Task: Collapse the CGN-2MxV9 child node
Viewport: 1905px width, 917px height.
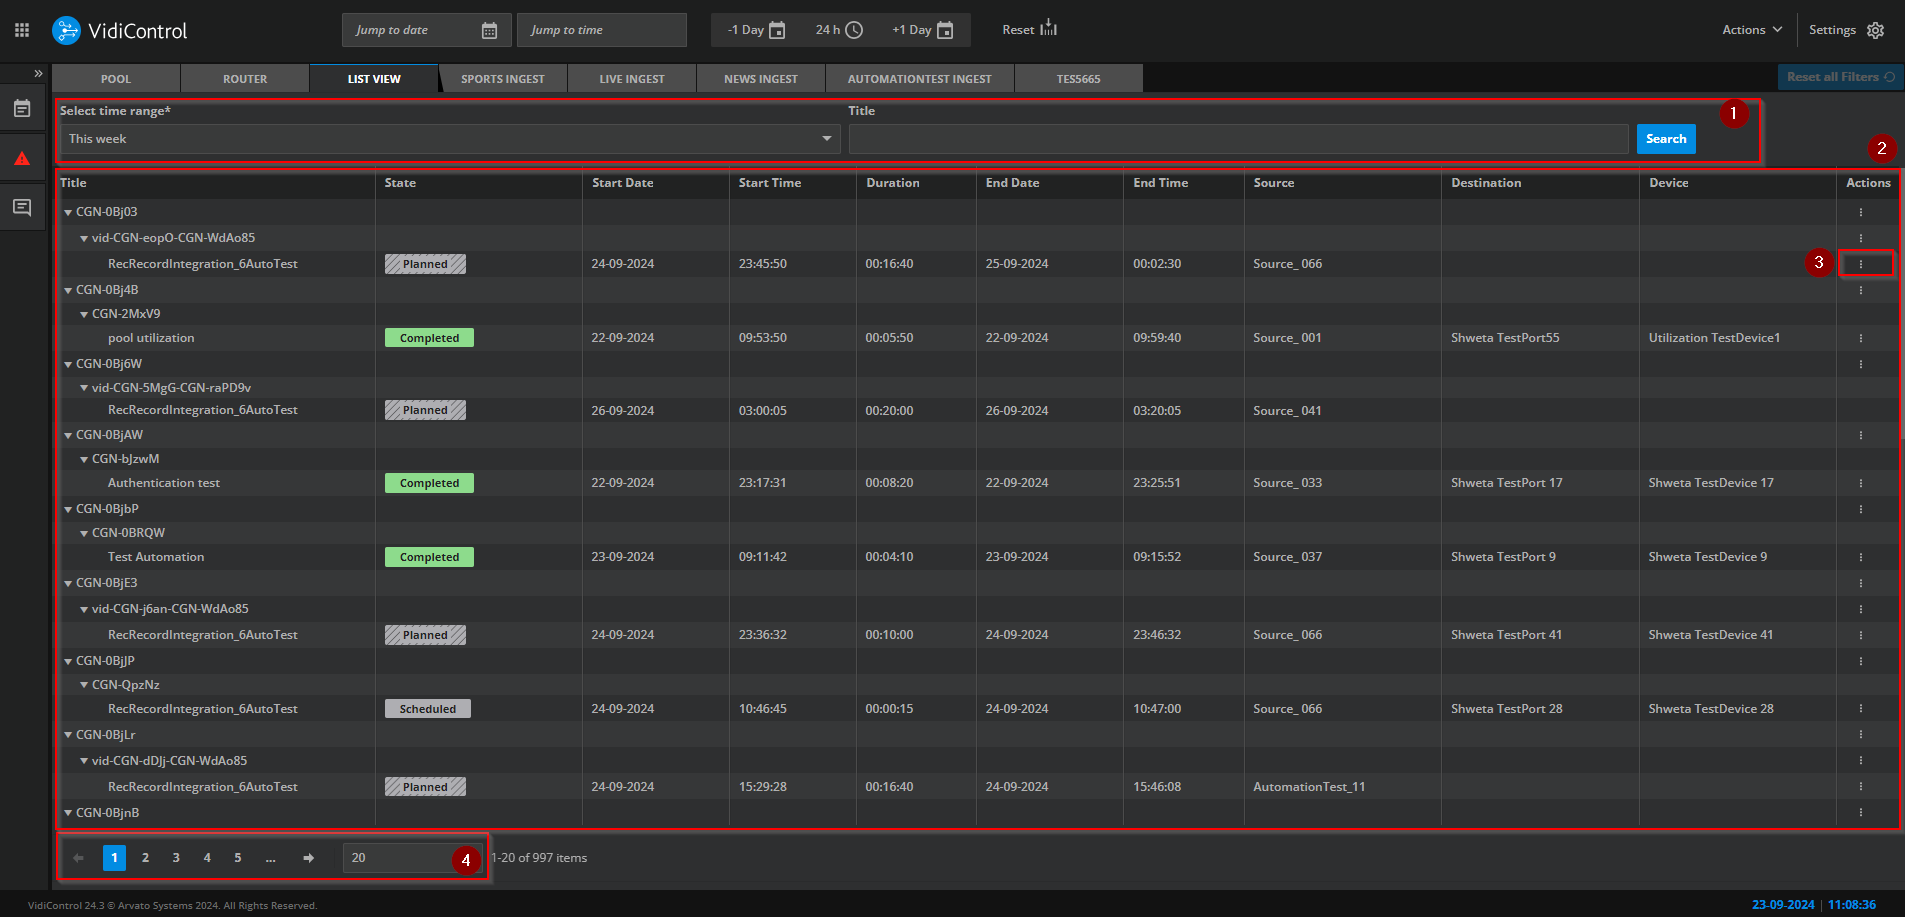Action: 84,314
